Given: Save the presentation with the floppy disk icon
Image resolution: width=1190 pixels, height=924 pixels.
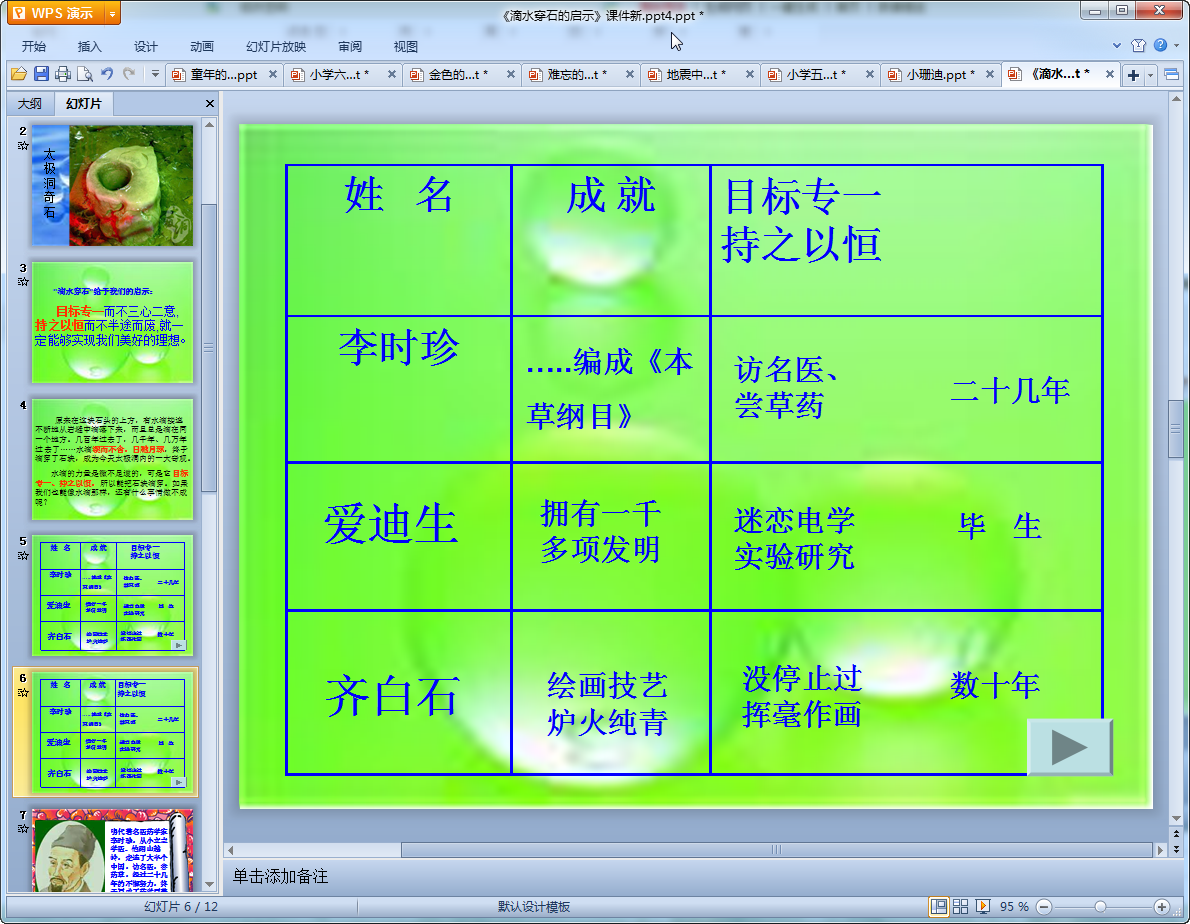Looking at the screenshot, I should click(x=41, y=74).
